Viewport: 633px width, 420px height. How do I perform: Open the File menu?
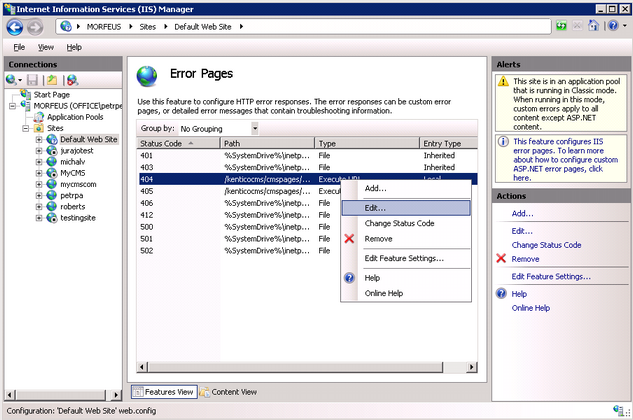coord(19,47)
